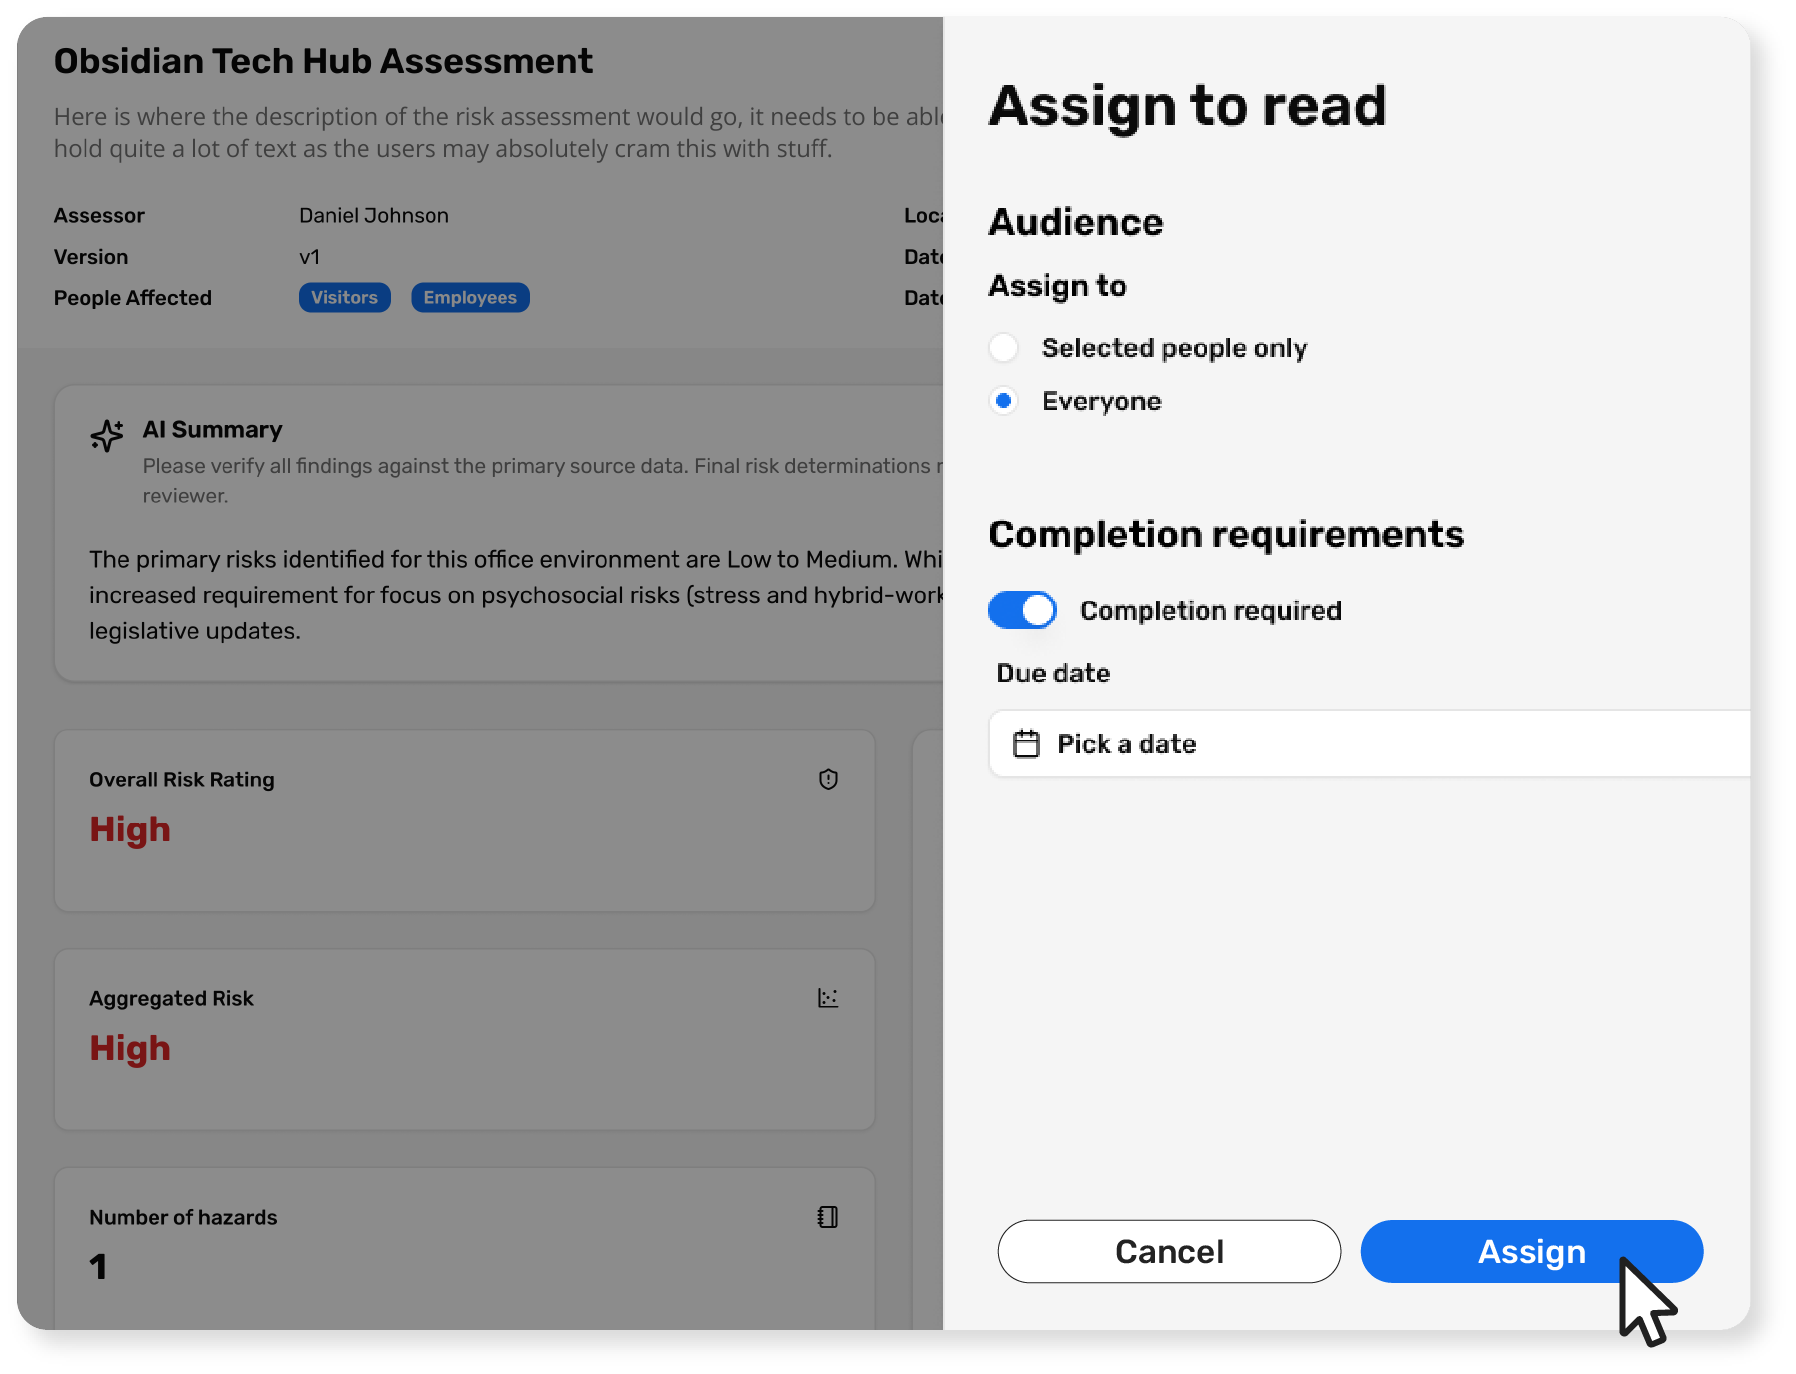Click the notebook icon on Number of hazards
Viewport: 1796px width, 1374px height.
828,1217
